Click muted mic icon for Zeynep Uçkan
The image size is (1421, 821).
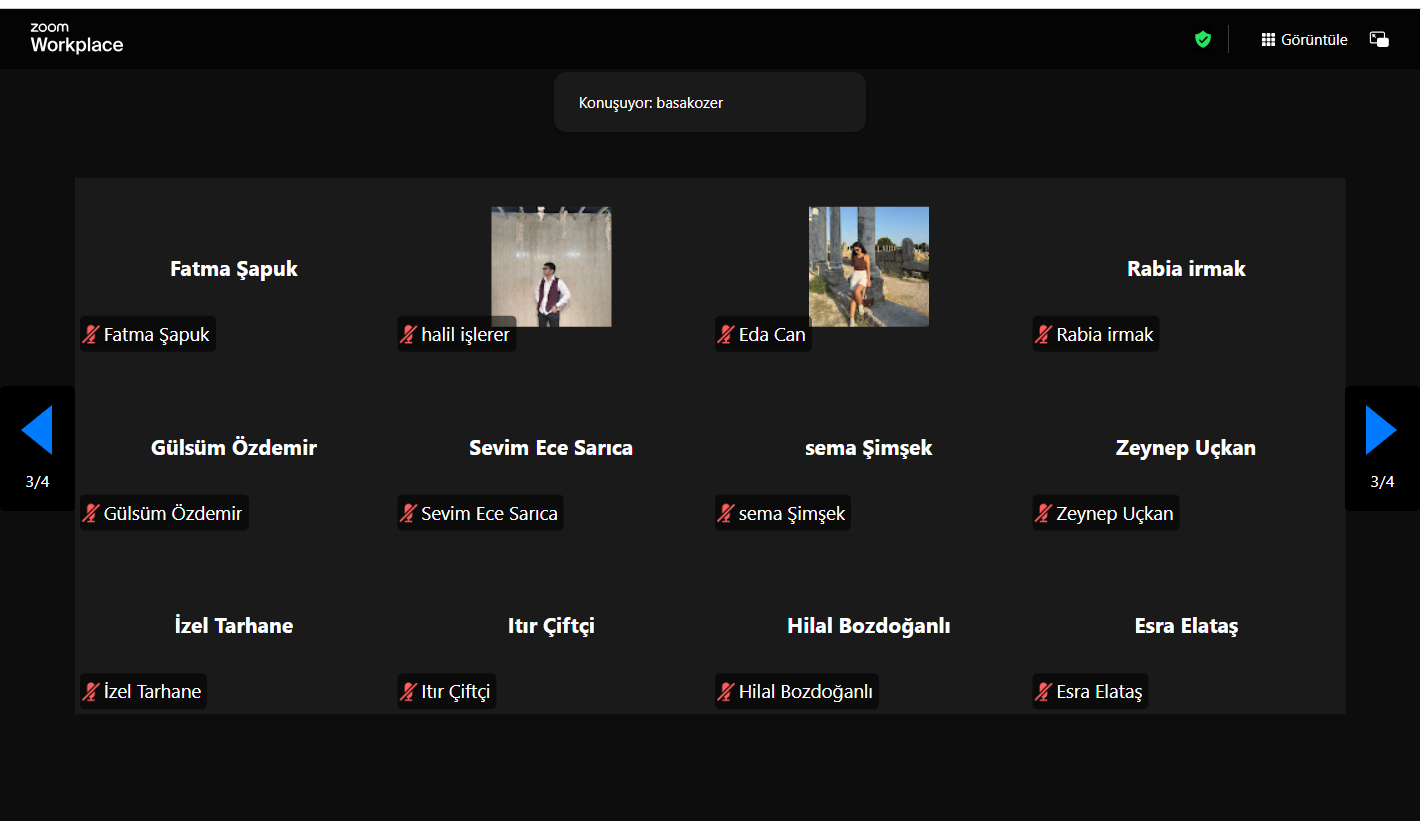coord(1043,514)
